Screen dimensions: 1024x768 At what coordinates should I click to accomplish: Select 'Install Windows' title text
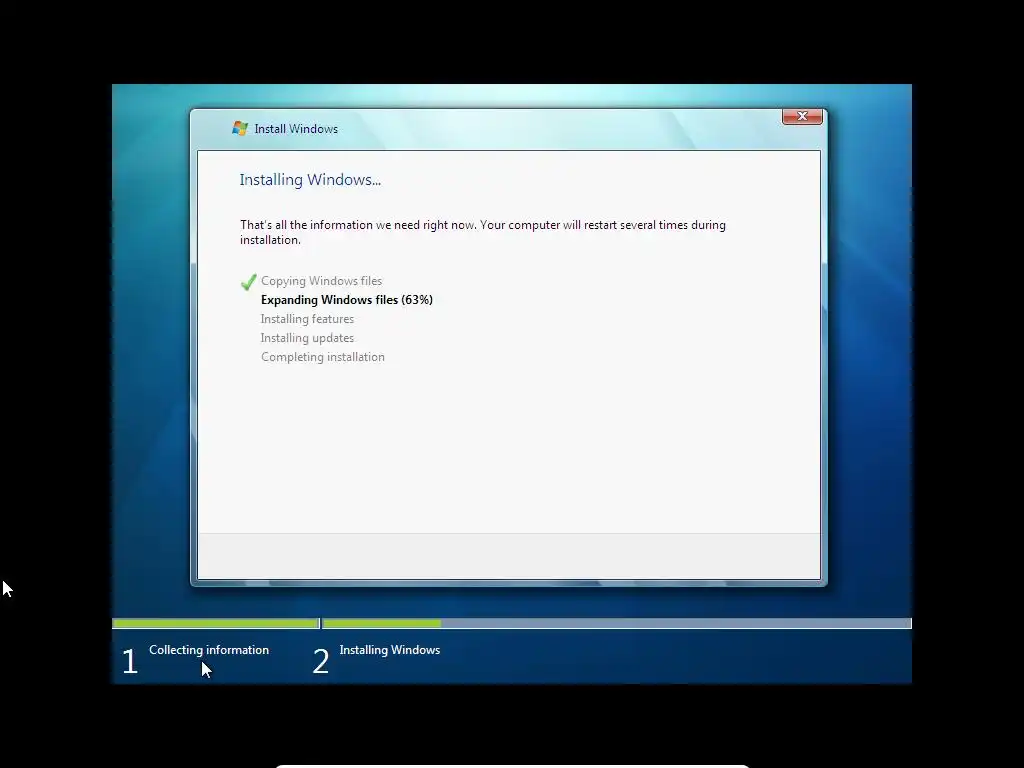296,129
